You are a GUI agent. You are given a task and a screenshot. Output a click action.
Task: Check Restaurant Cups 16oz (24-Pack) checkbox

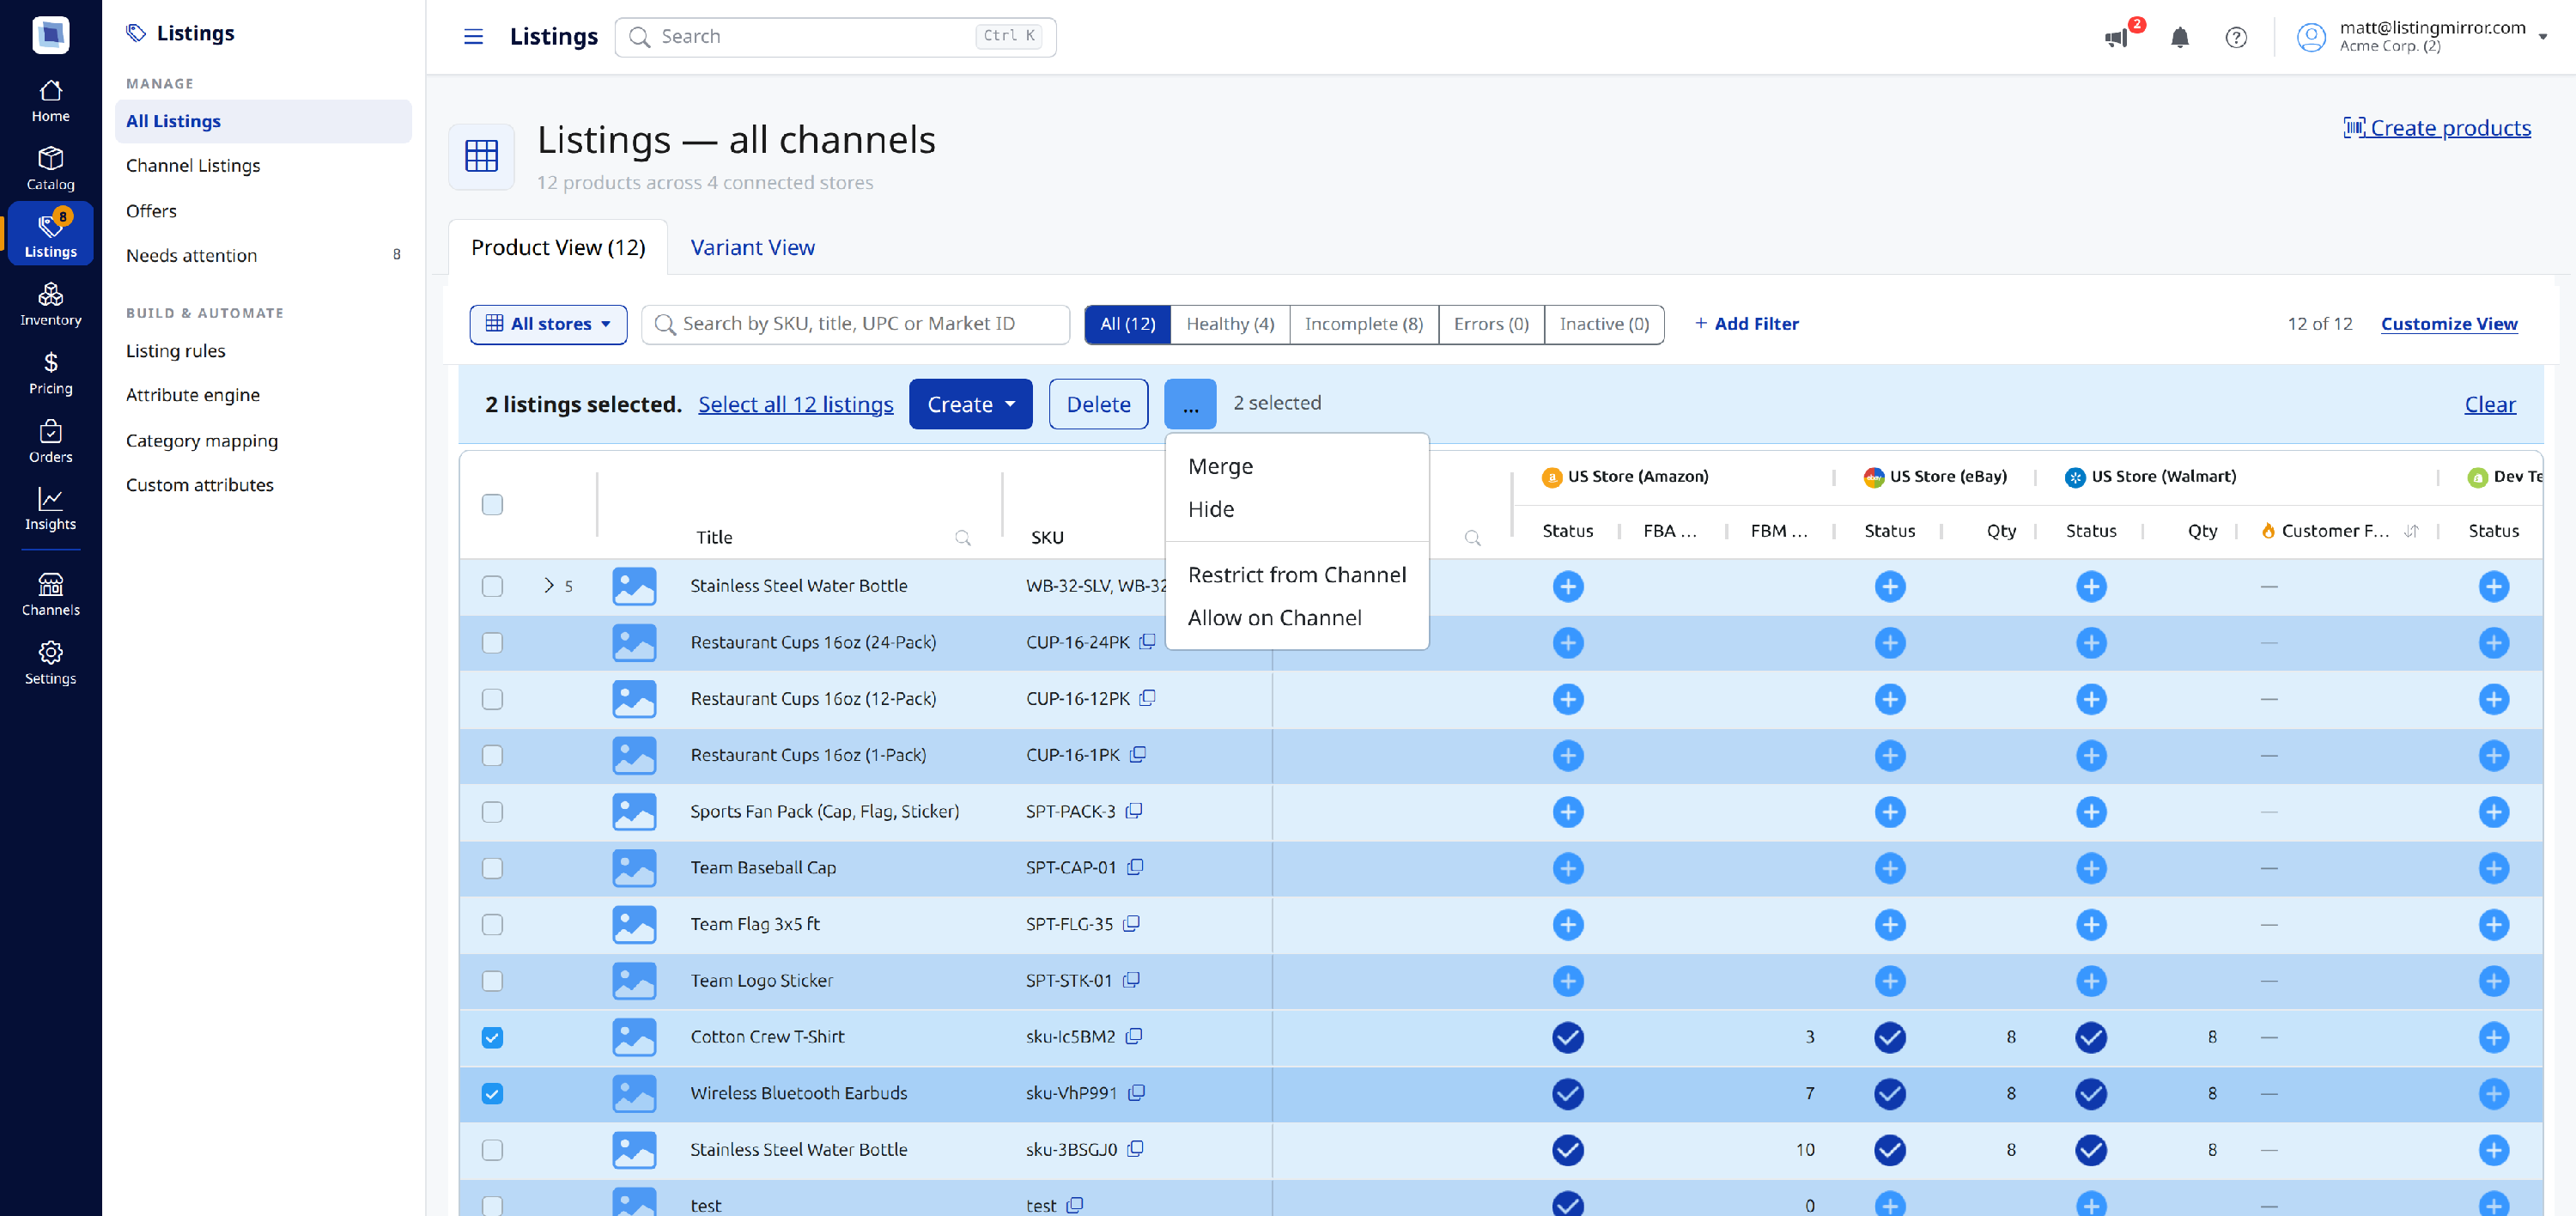point(492,642)
